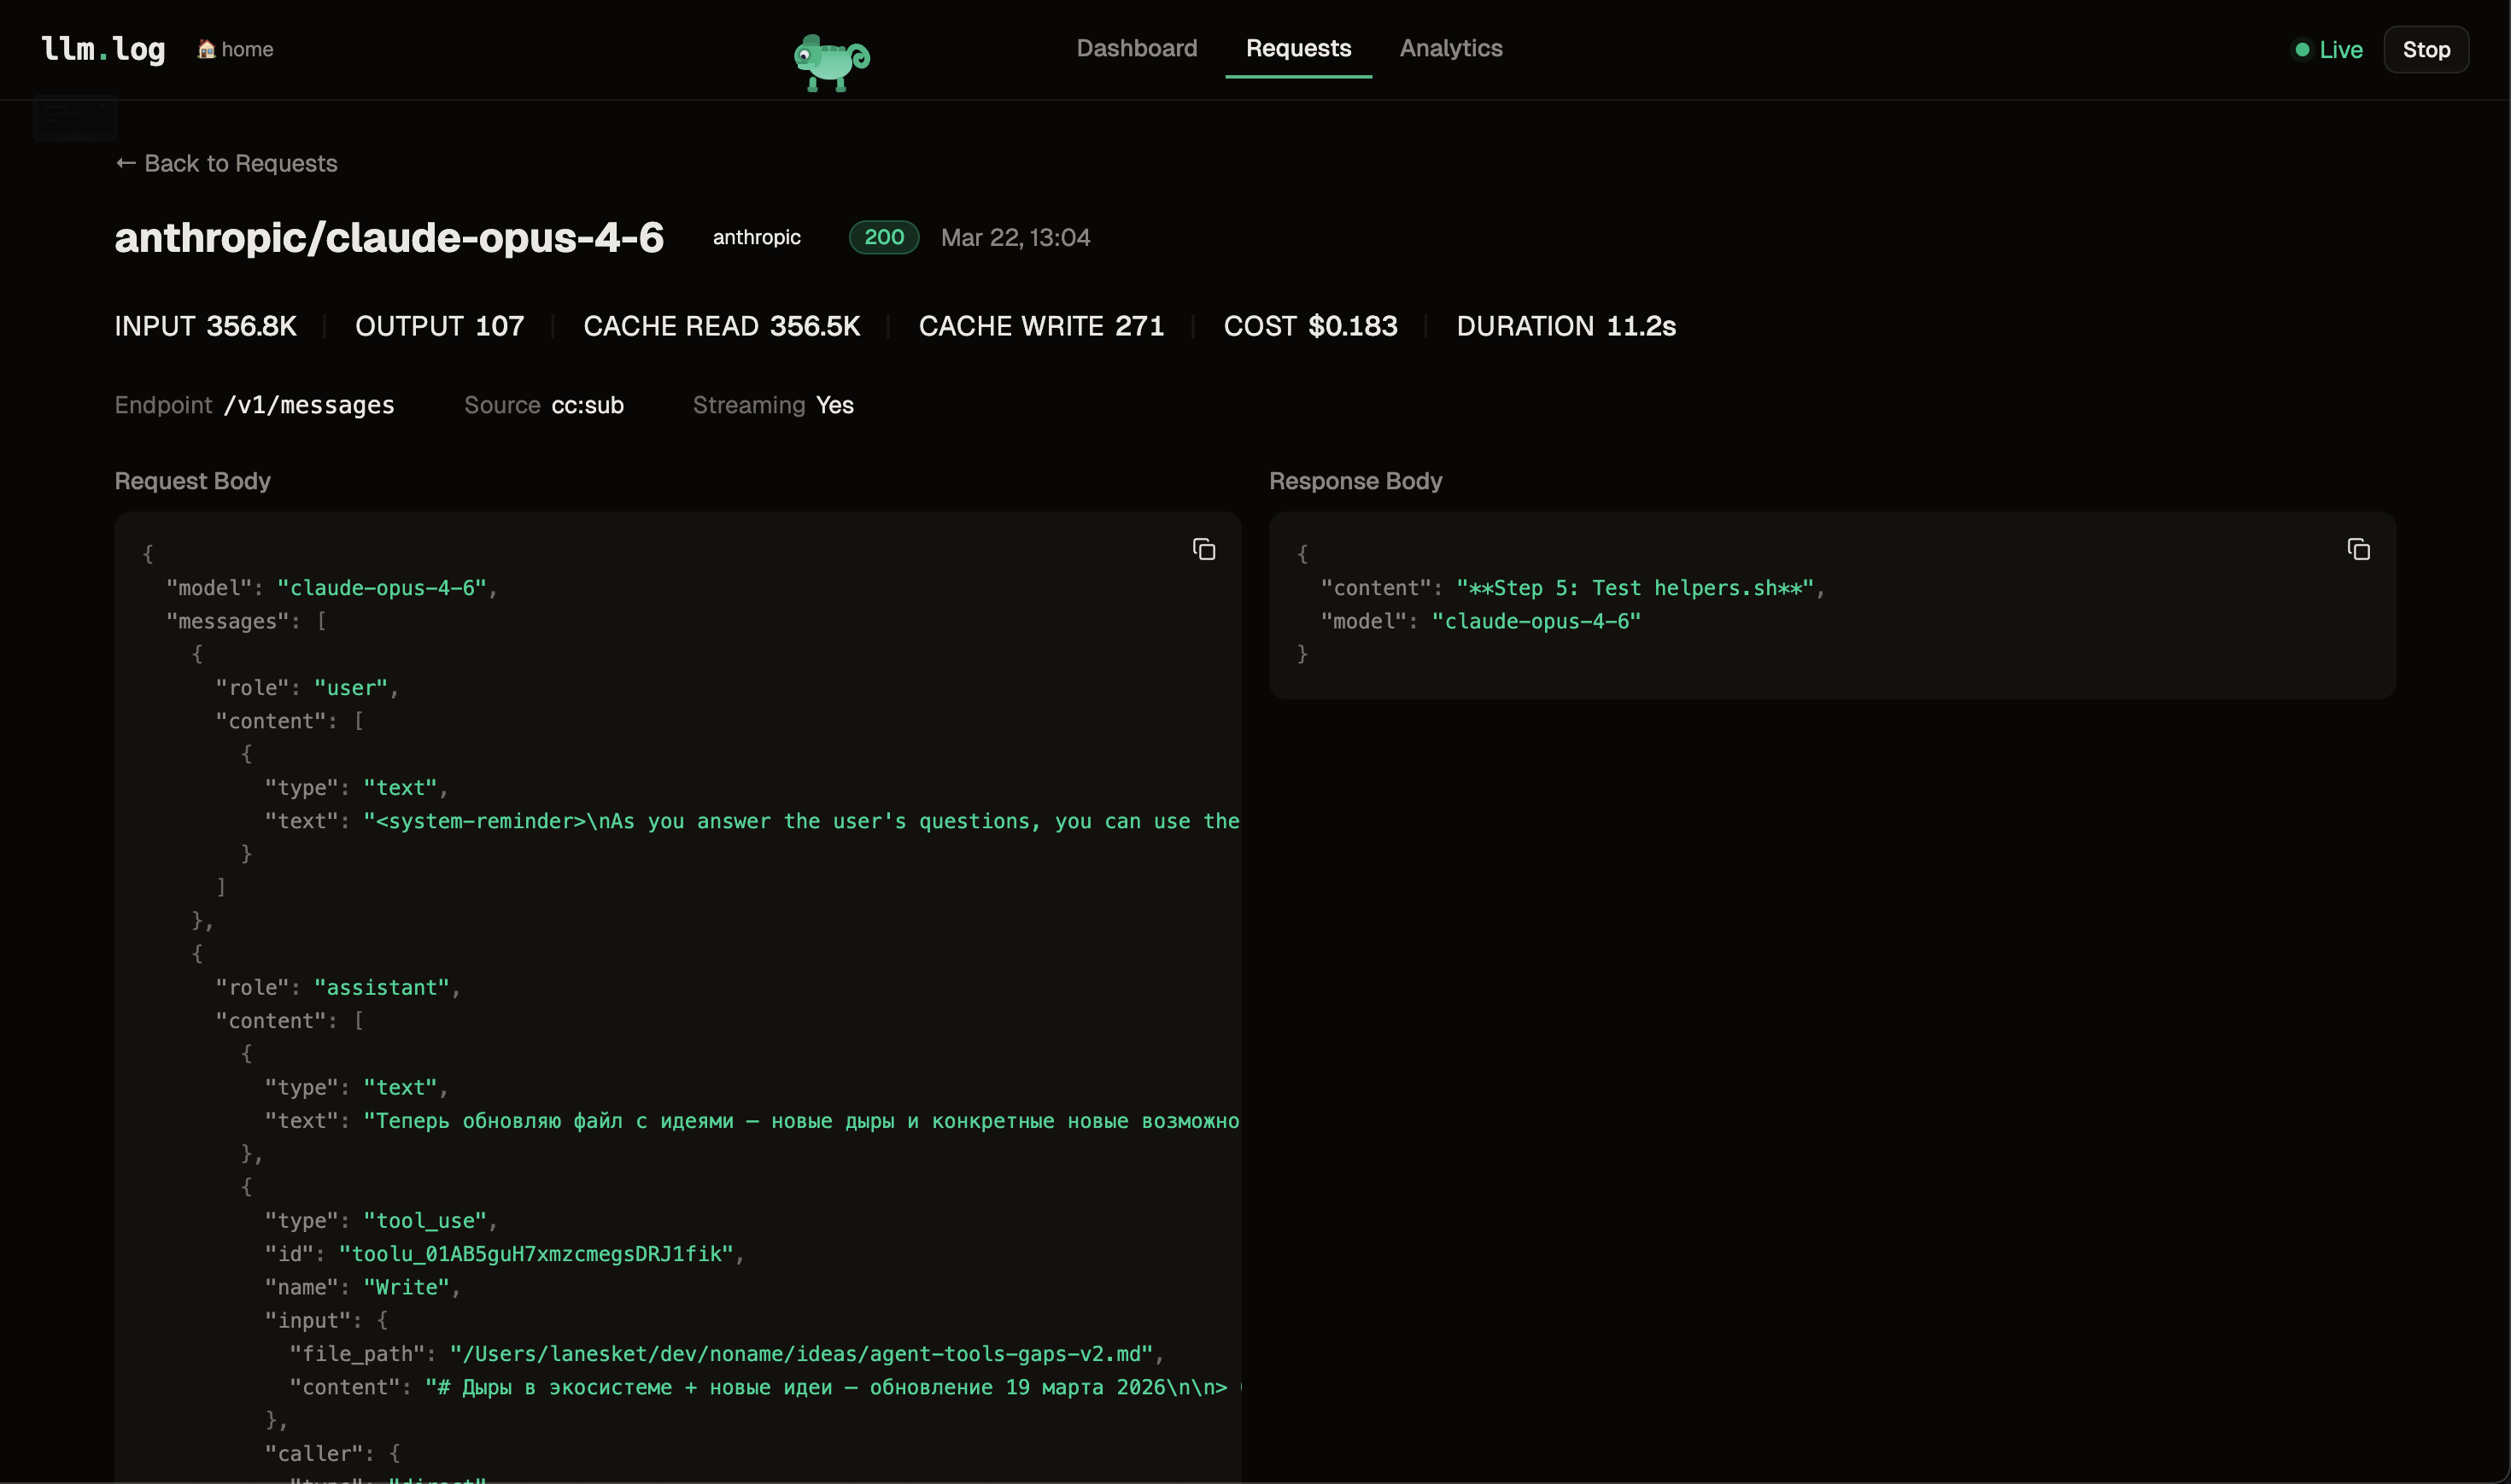Copy the Request Body JSON

(1204, 549)
